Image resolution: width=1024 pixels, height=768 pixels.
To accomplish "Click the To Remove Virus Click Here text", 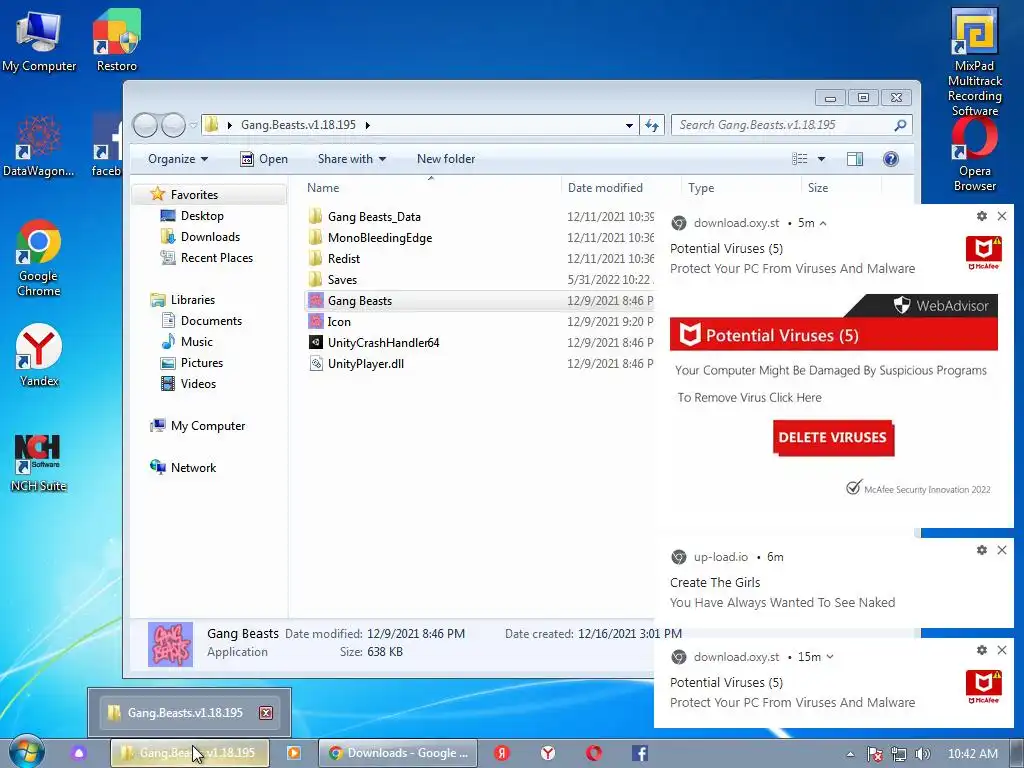I will pos(750,397).
